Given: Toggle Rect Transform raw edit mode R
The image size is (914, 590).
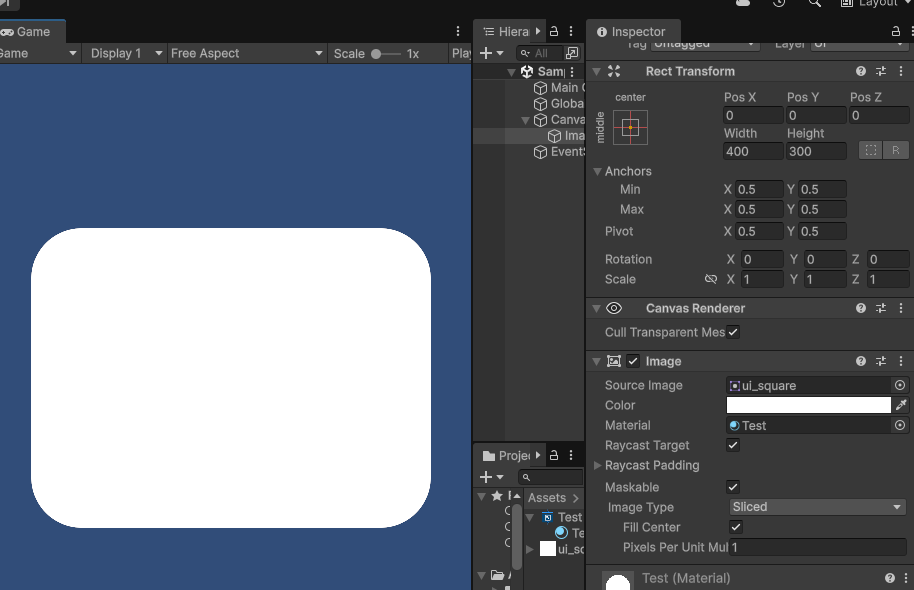Looking at the screenshot, I should tap(895, 150).
